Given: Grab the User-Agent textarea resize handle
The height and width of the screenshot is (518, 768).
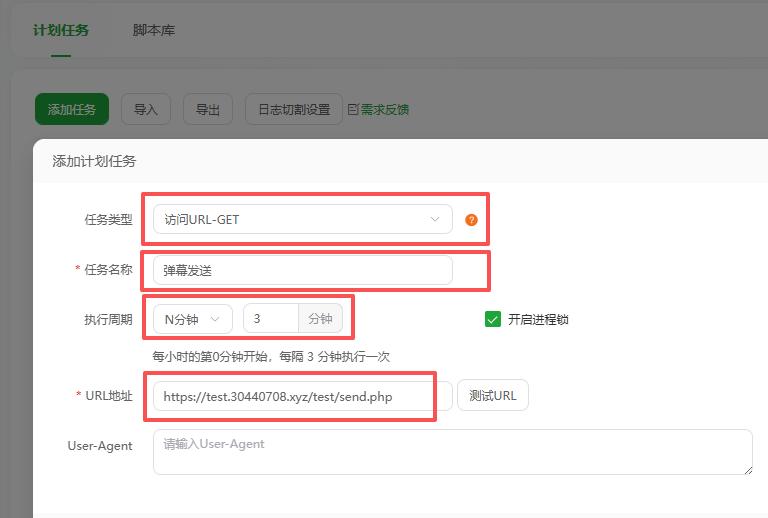Looking at the screenshot, I should pos(747,469).
